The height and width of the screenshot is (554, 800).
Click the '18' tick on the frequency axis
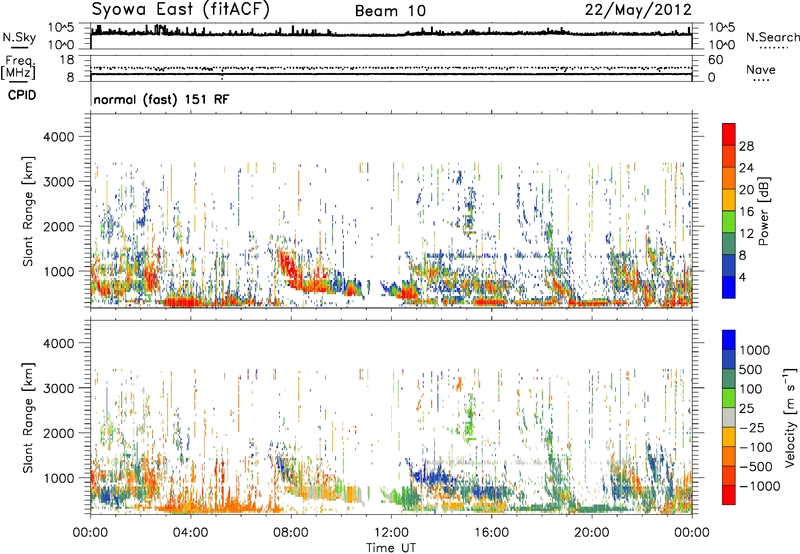coord(67,60)
